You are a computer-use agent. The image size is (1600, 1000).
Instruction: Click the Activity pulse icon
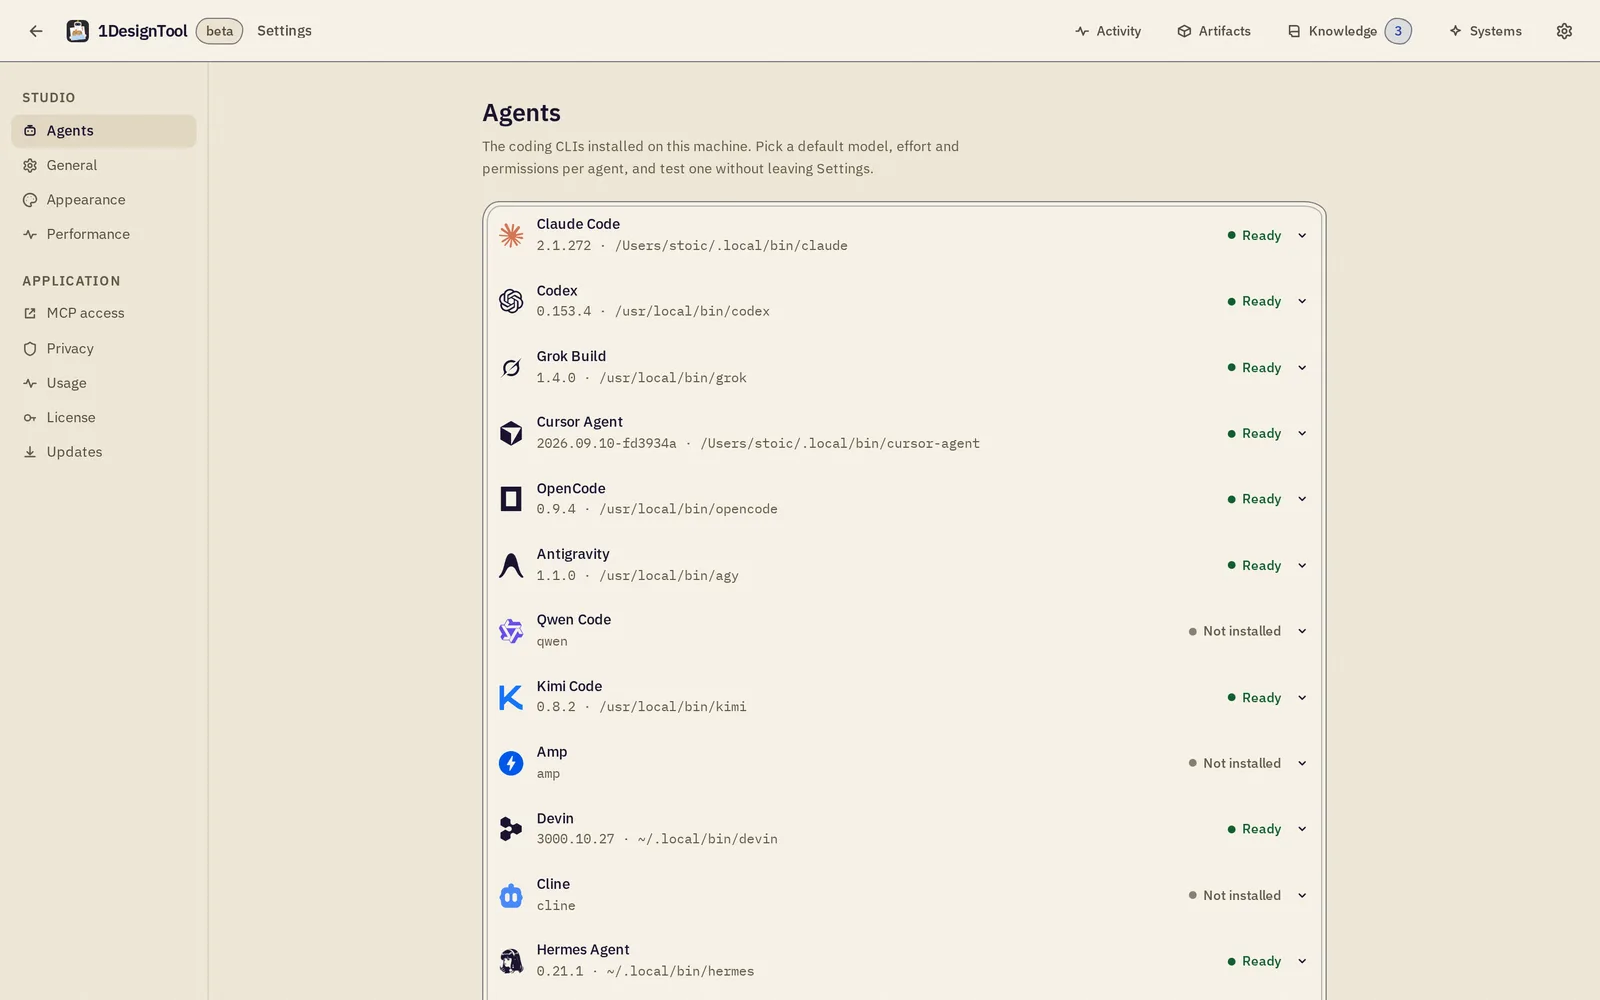tap(1082, 31)
